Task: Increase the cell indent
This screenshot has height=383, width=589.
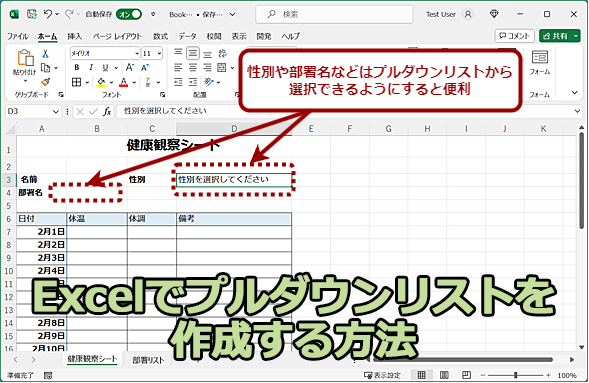Action: point(193,82)
